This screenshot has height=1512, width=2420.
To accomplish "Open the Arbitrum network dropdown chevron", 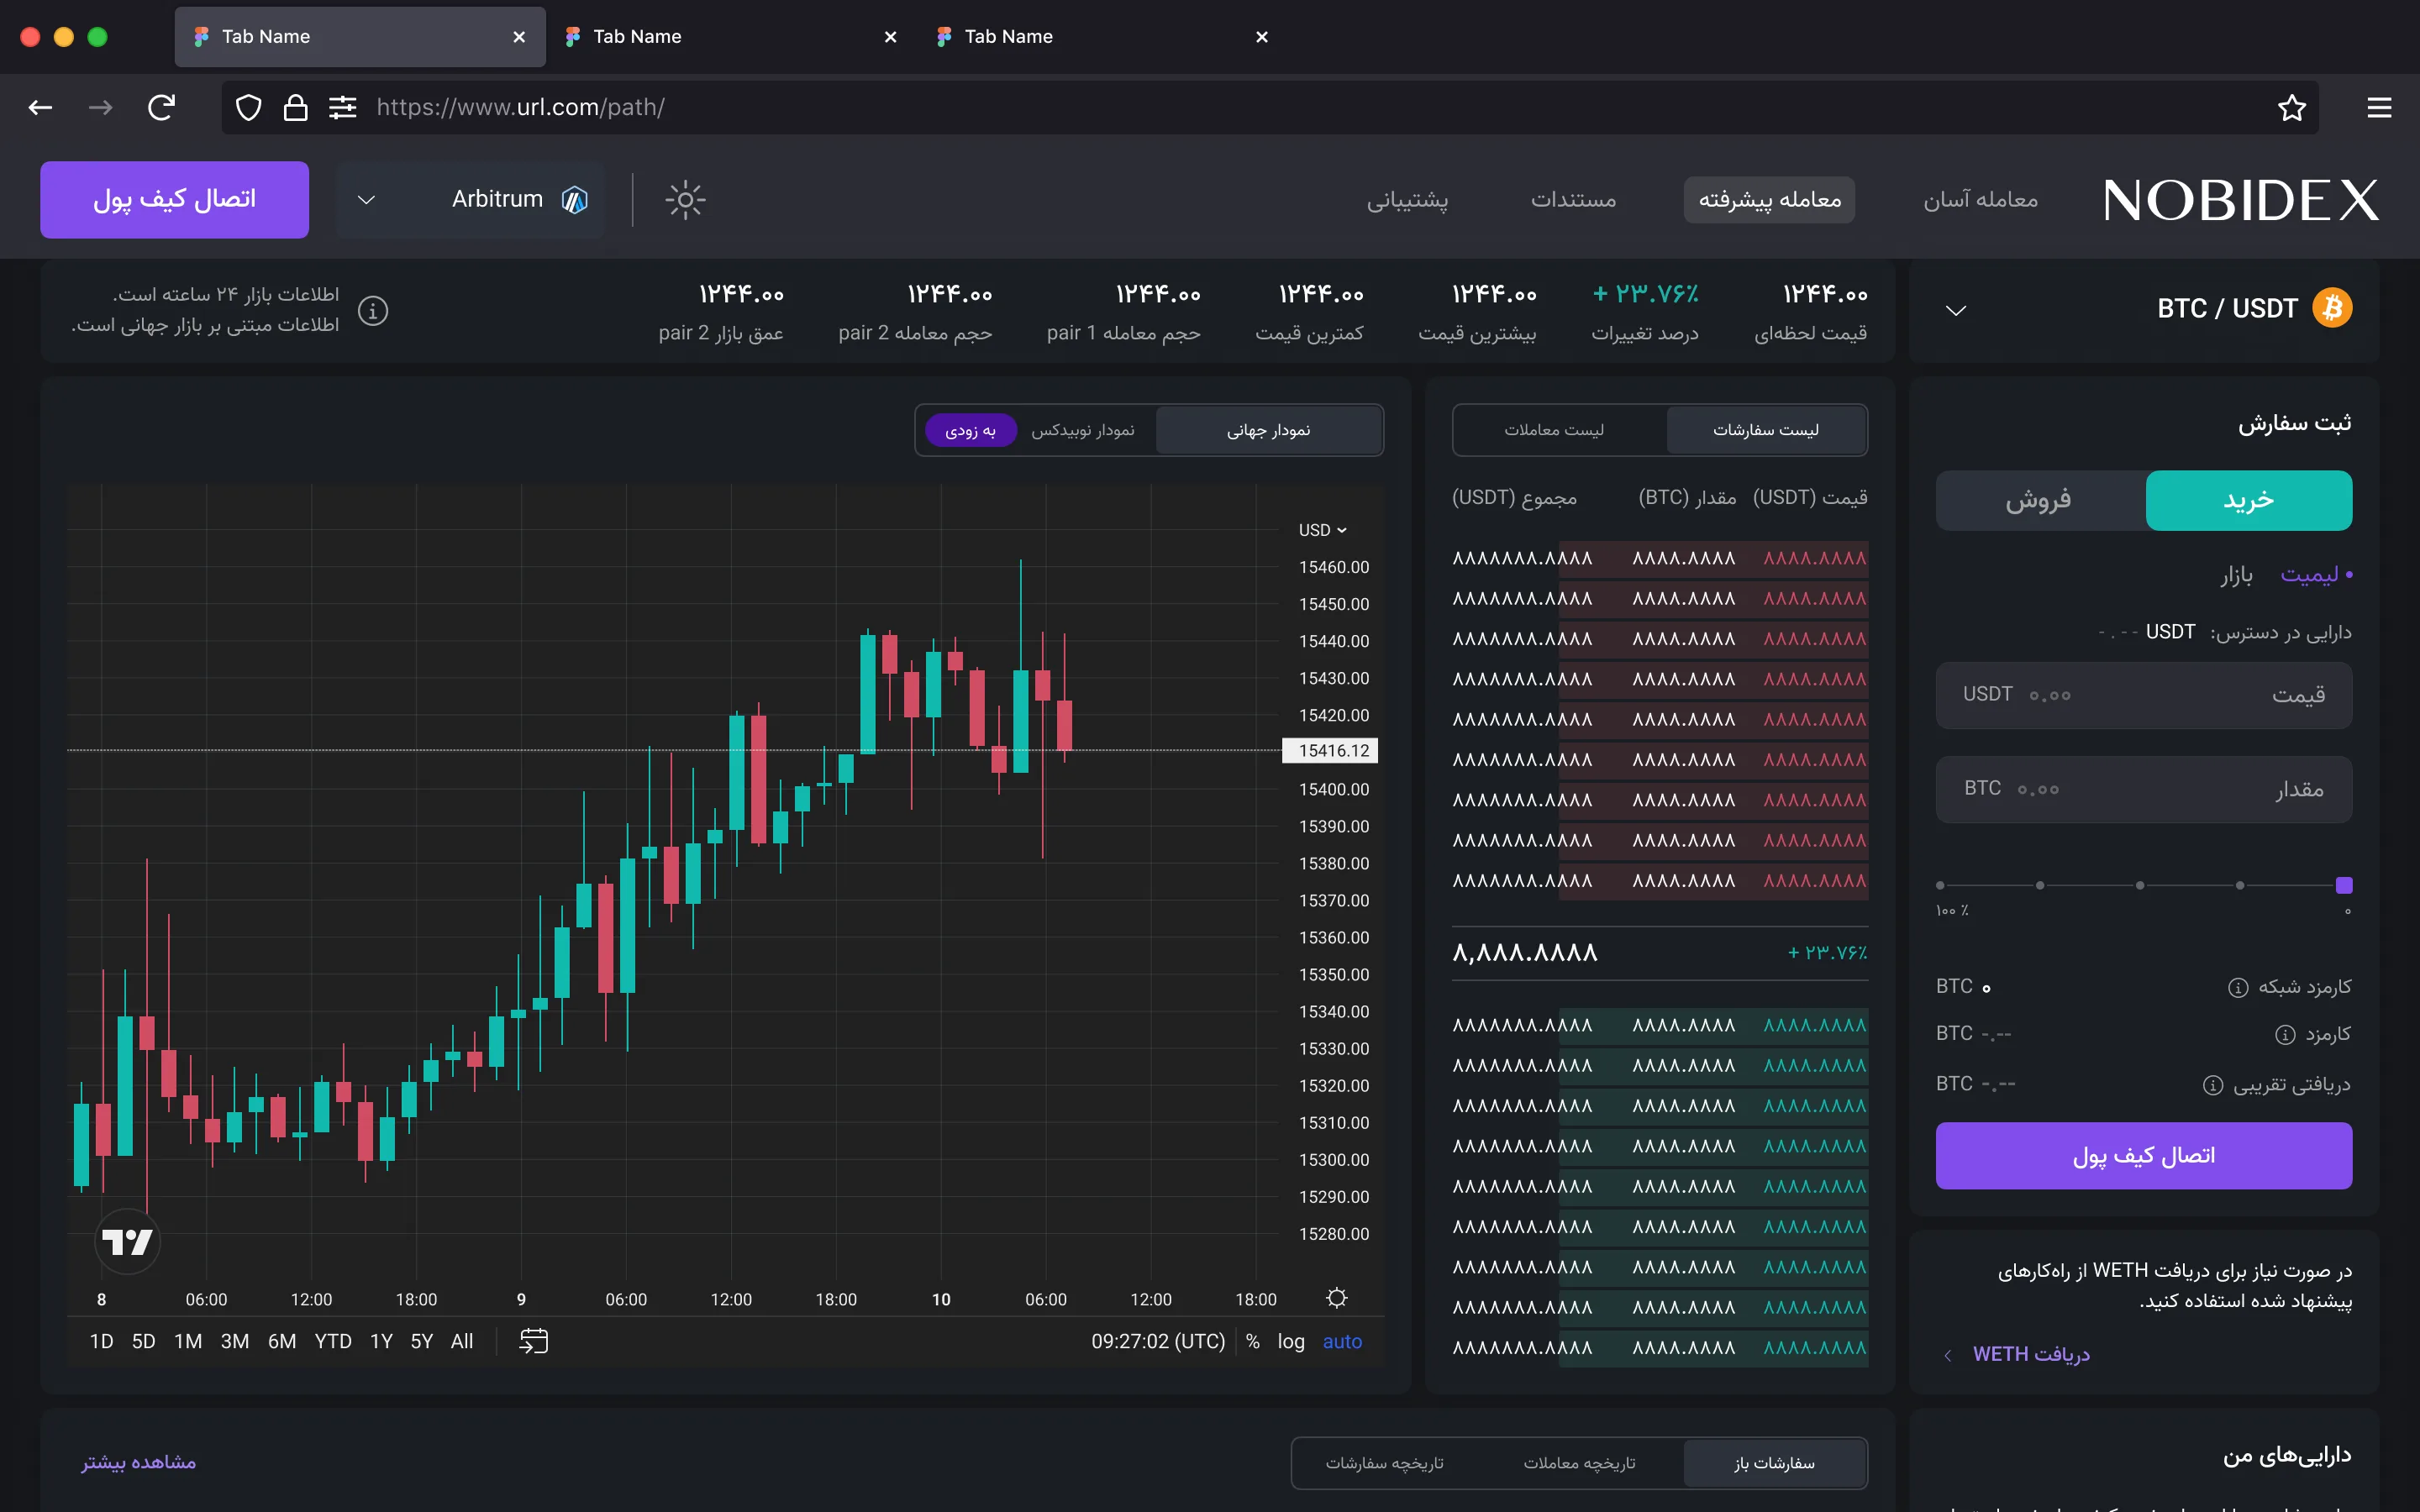I will (367, 200).
